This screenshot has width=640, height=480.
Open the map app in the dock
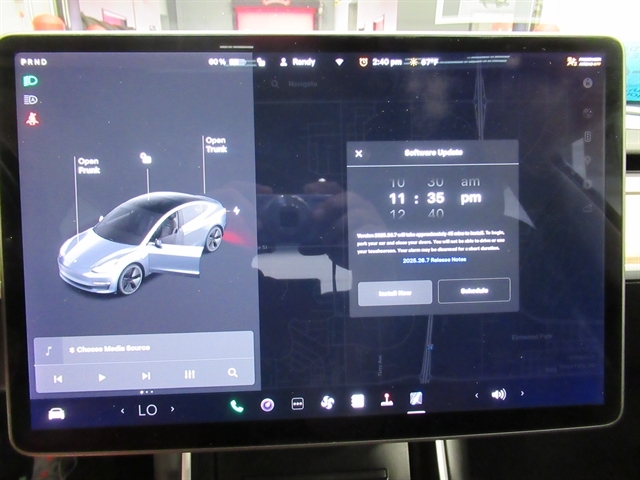pos(416,398)
